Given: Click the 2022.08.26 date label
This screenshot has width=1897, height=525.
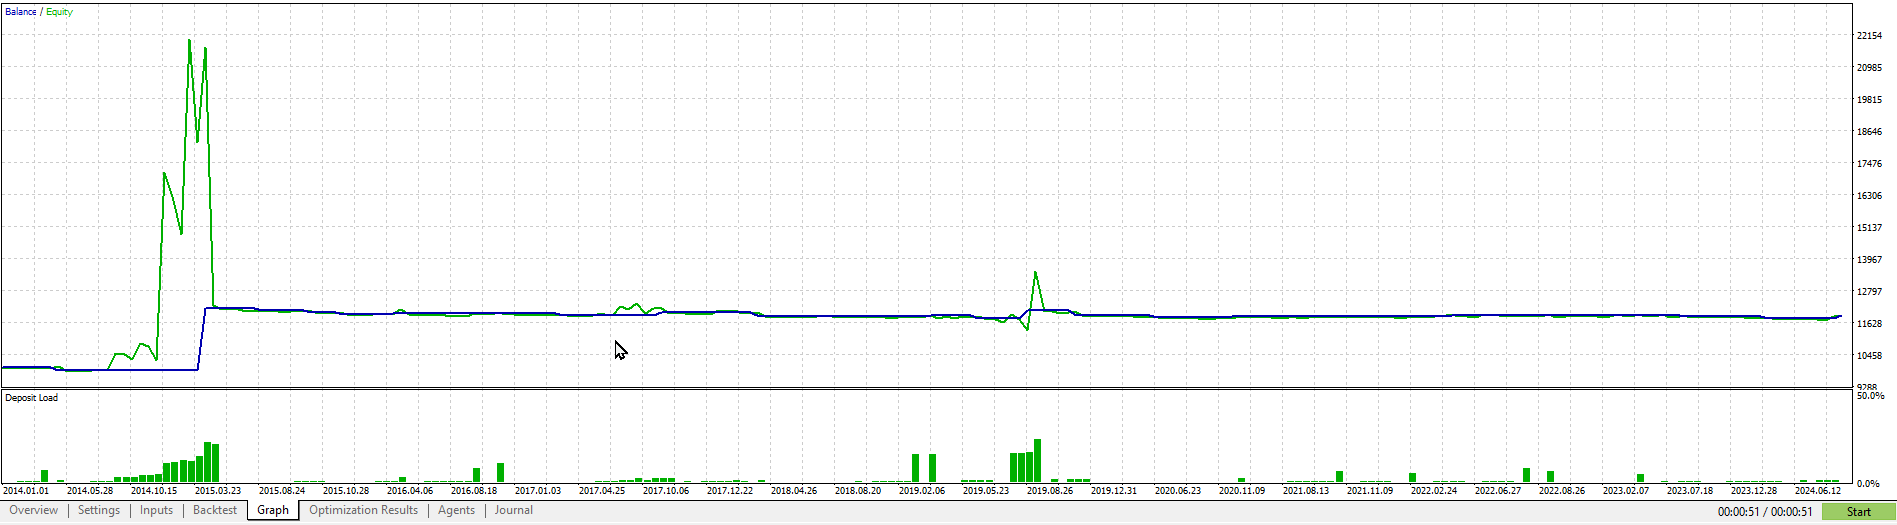Looking at the screenshot, I should [1562, 491].
